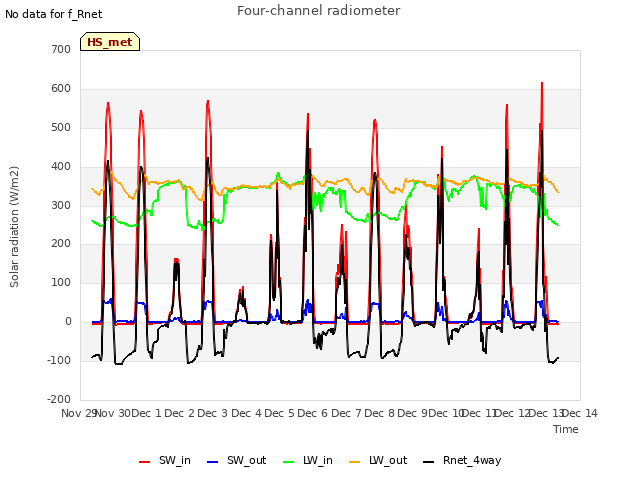Image resolution: width=640 pixels, height=480 pixels.
Task: Click the 300 y-axis tick label
Action: (x=61, y=205)
